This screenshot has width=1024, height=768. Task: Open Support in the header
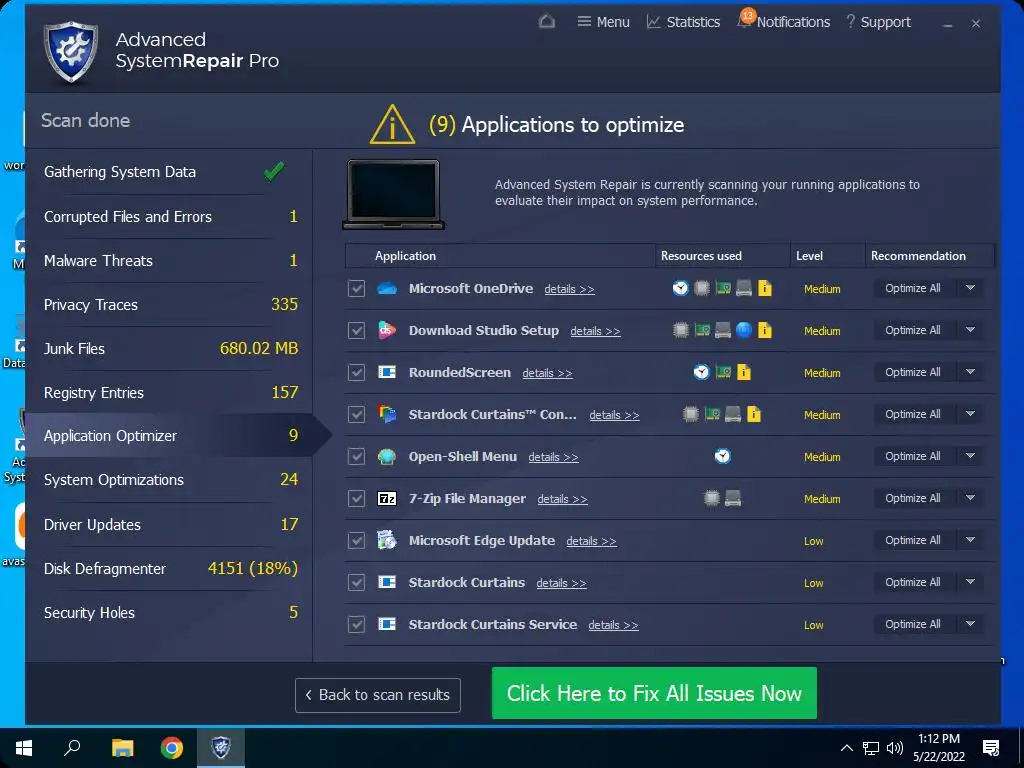878,22
